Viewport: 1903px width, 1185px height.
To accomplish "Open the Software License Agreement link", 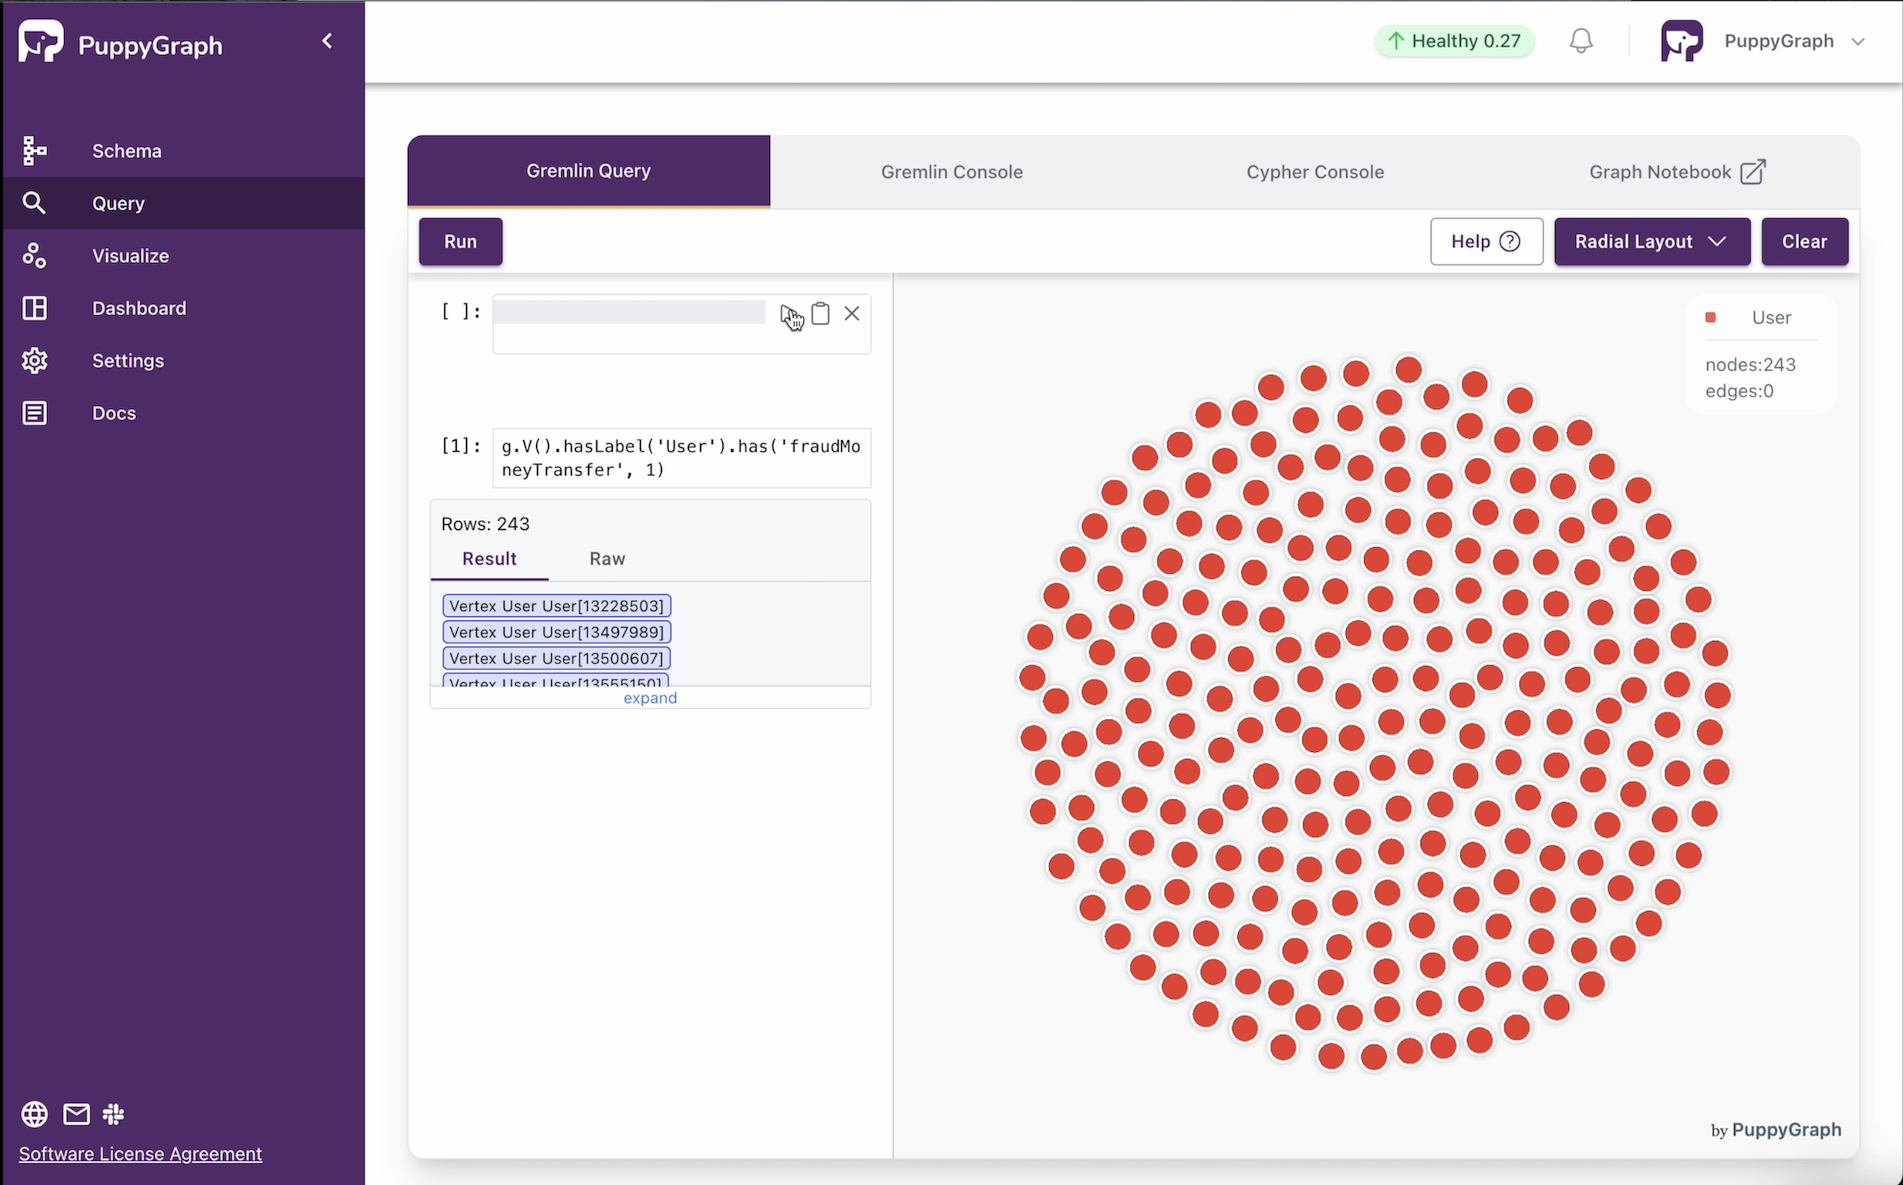I will tap(139, 1153).
